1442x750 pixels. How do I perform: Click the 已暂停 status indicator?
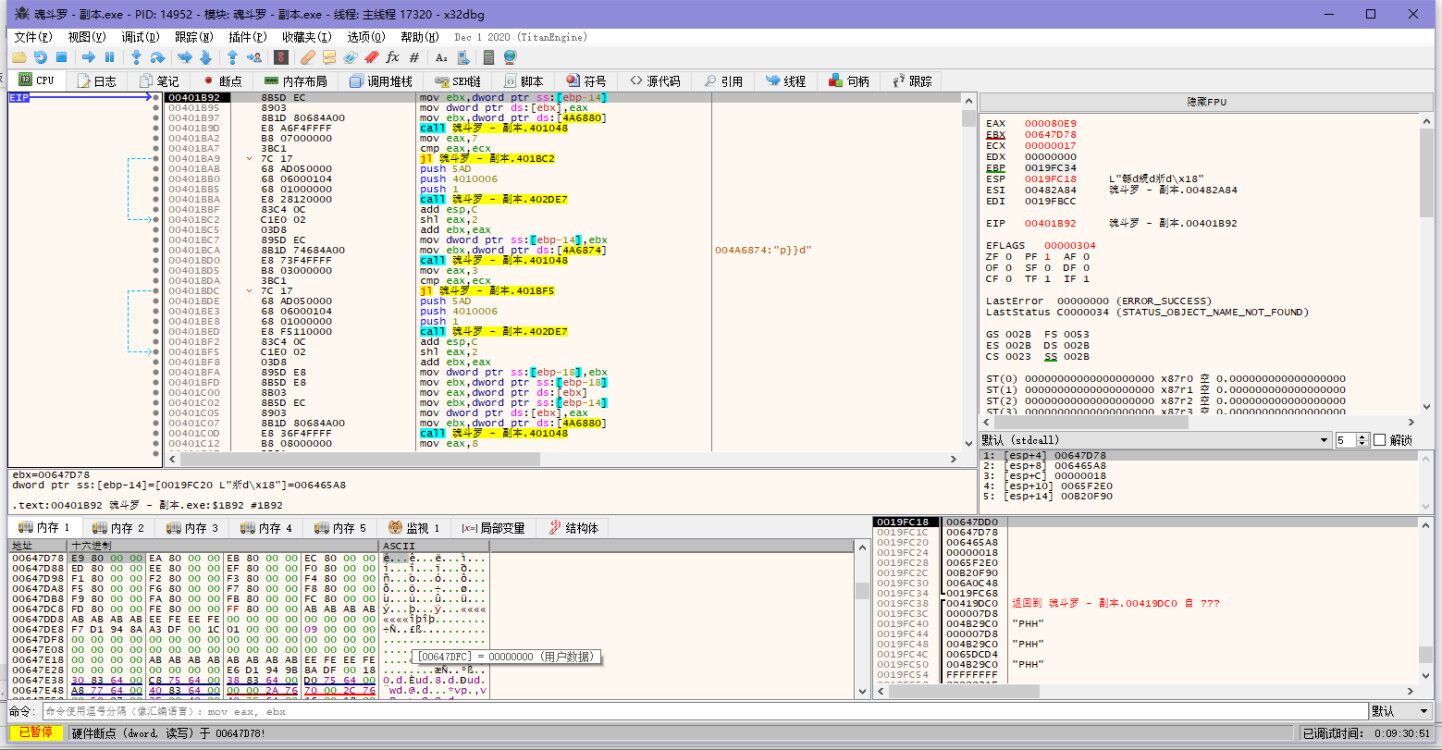(x=37, y=733)
